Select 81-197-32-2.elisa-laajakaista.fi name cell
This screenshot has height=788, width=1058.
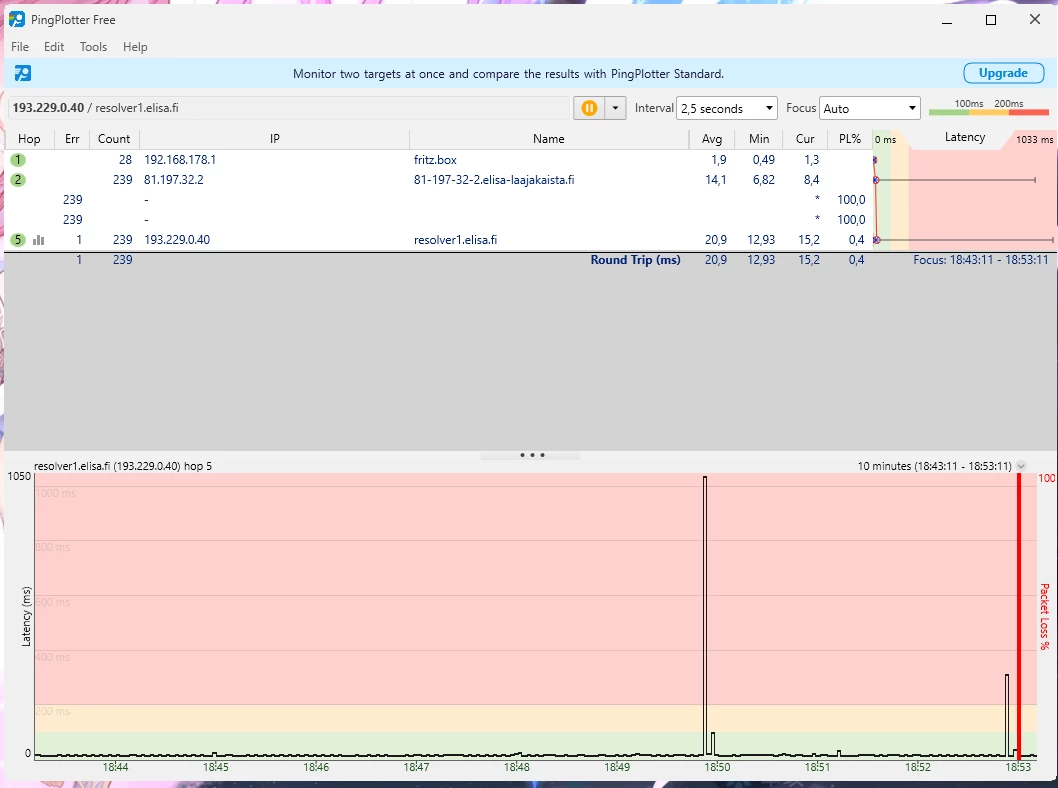pos(494,180)
